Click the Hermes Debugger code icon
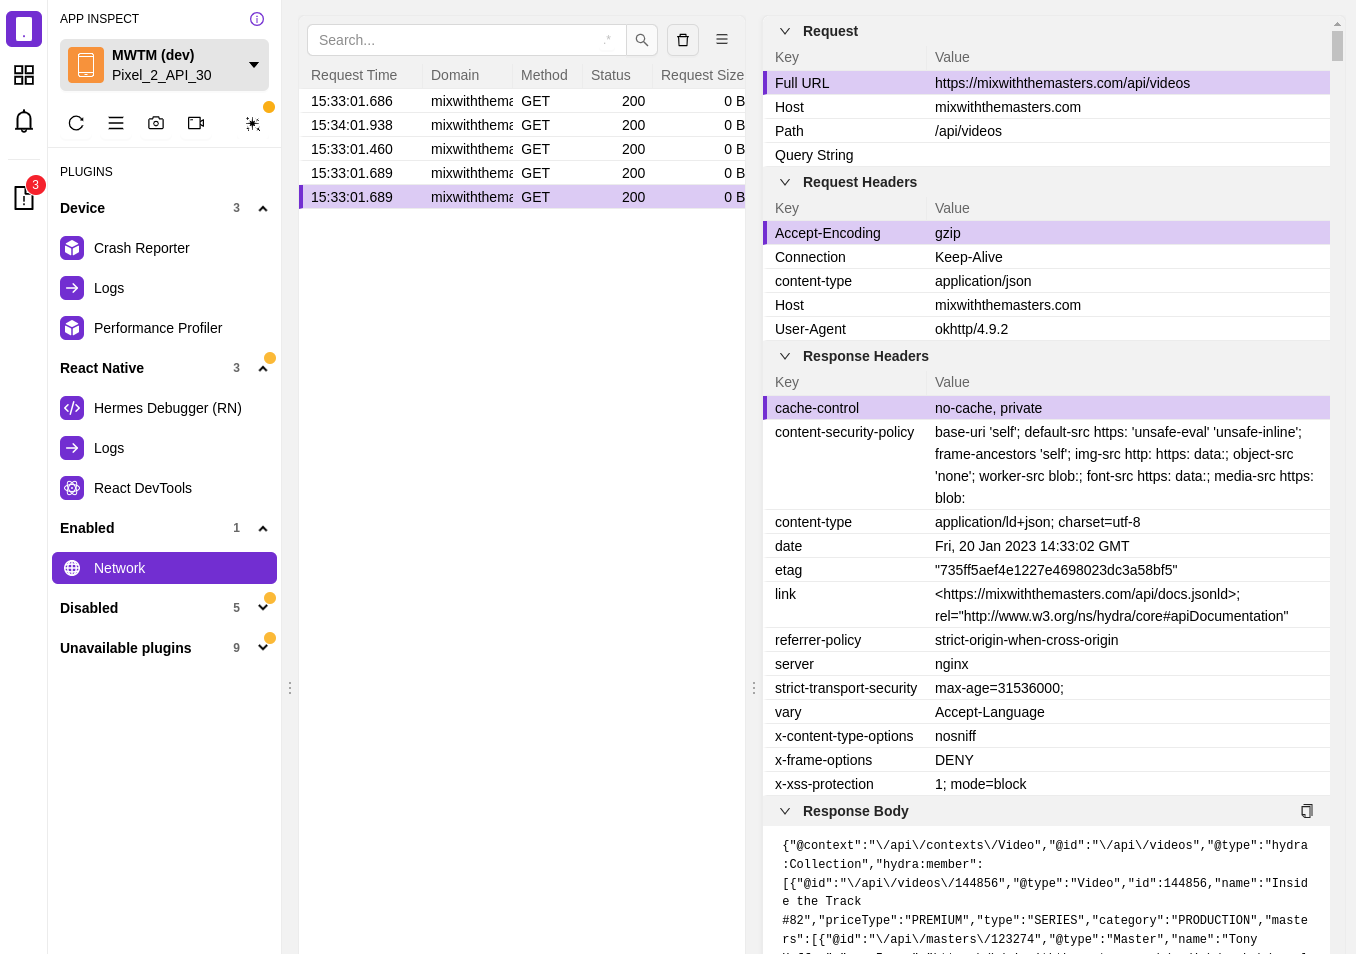Screen dimensions: 1356x954 [x=72, y=408]
